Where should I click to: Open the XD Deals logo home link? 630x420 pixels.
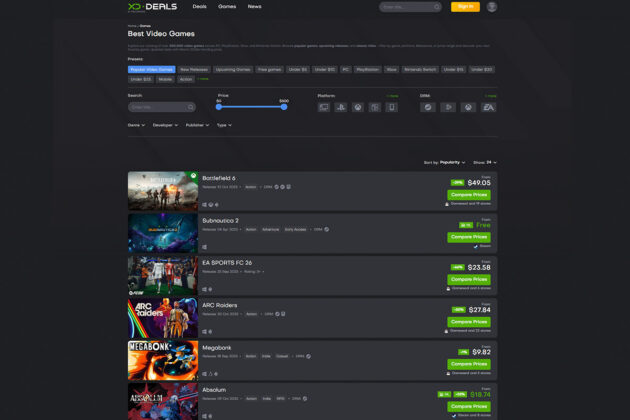(152, 7)
